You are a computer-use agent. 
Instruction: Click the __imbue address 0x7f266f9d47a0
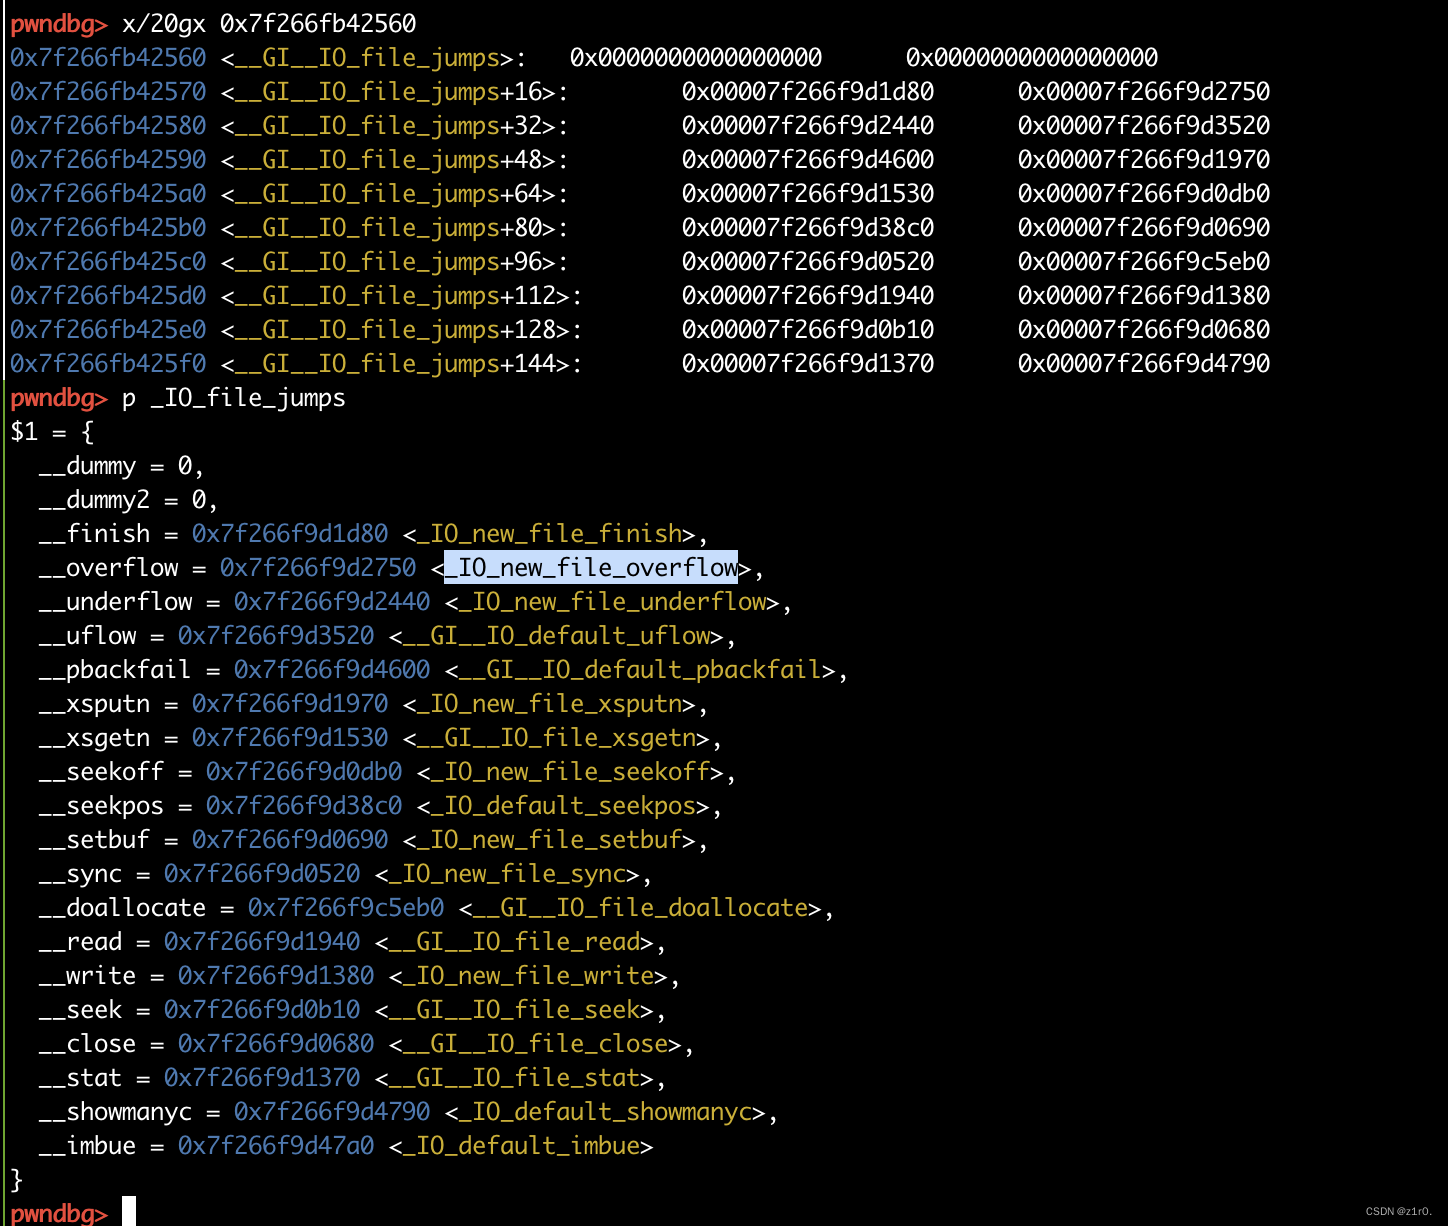pyautogui.click(x=276, y=1145)
